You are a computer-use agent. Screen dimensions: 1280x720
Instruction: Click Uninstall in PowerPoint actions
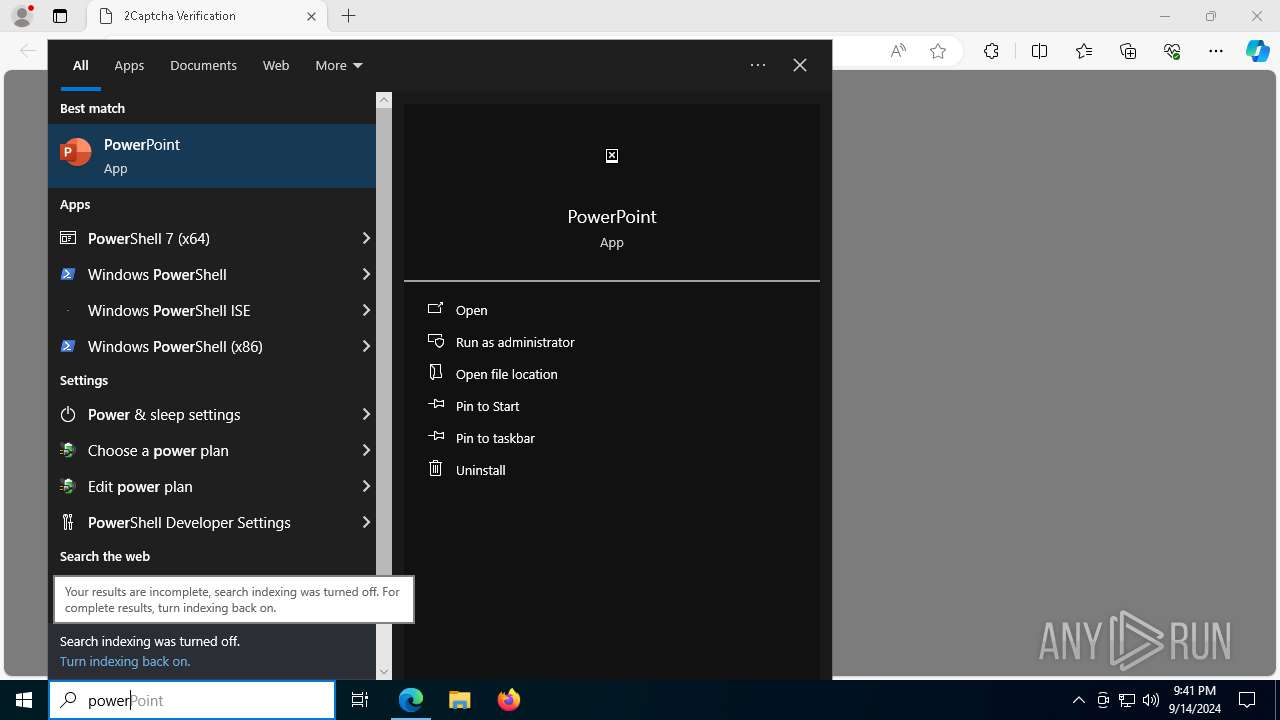(480, 470)
